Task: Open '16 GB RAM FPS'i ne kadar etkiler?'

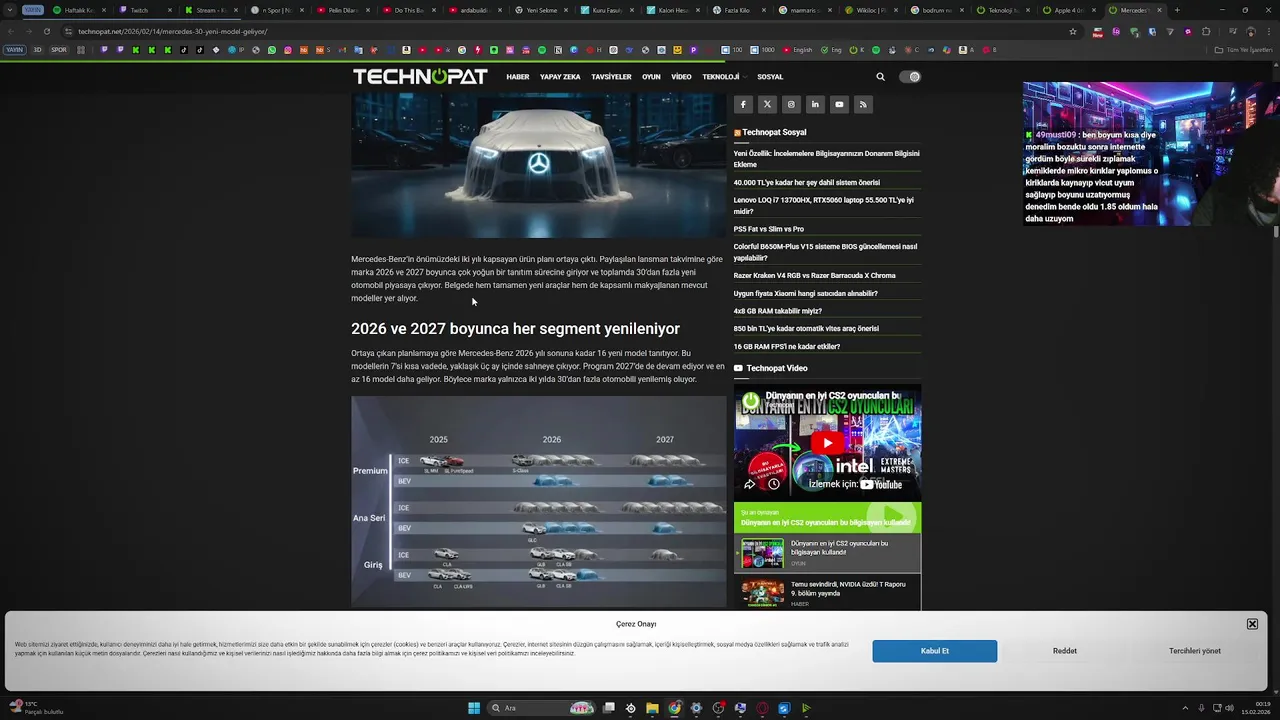Action: click(787, 347)
